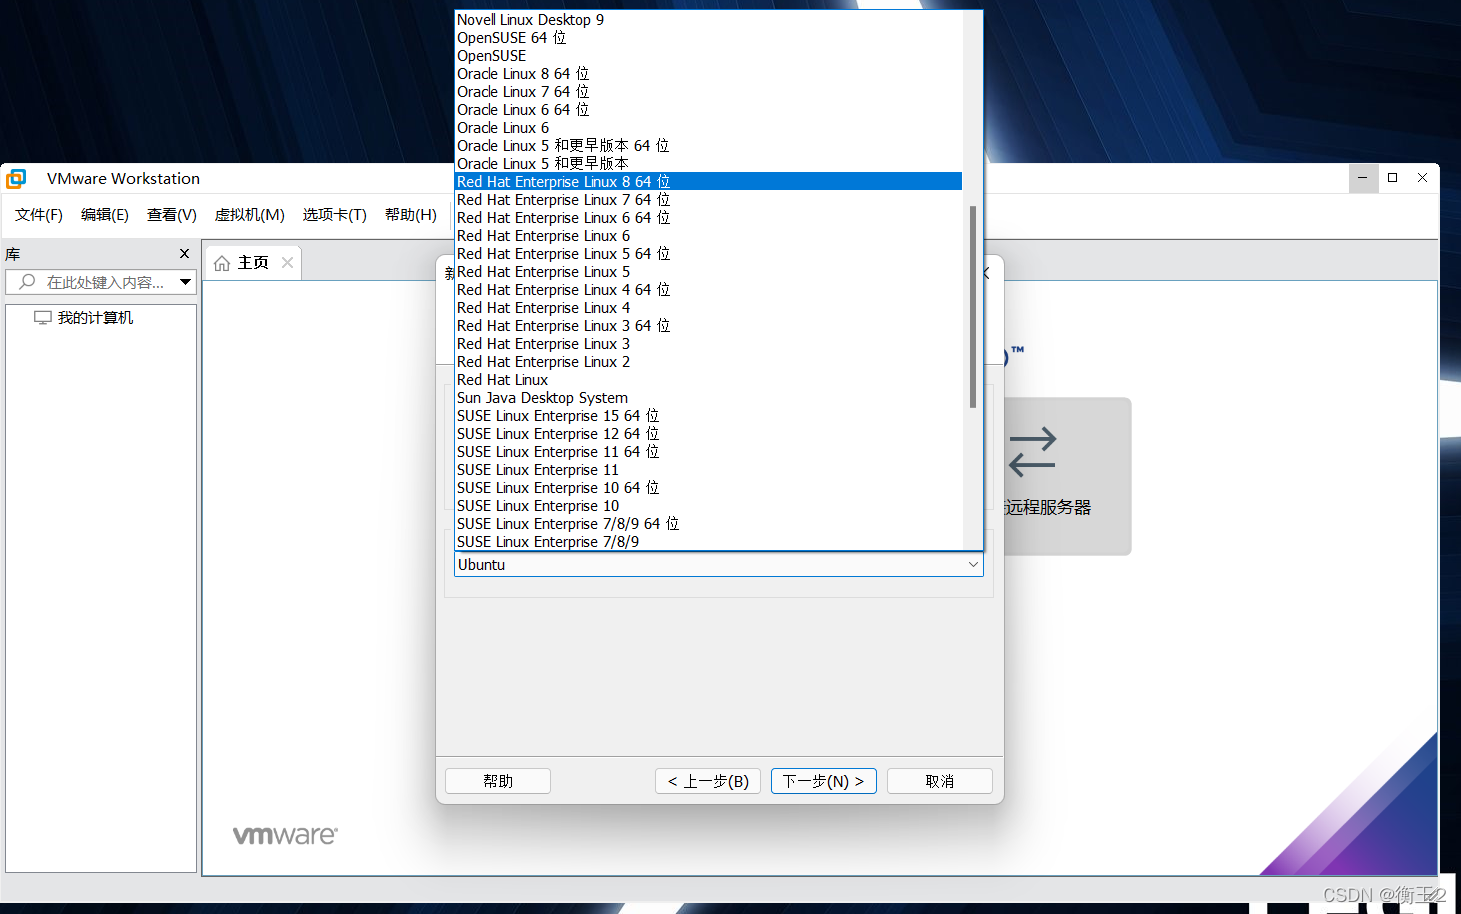Pick SUSE Linux Enterprise 10 64 位
Screen dimensions: 1461x914
tap(708, 488)
